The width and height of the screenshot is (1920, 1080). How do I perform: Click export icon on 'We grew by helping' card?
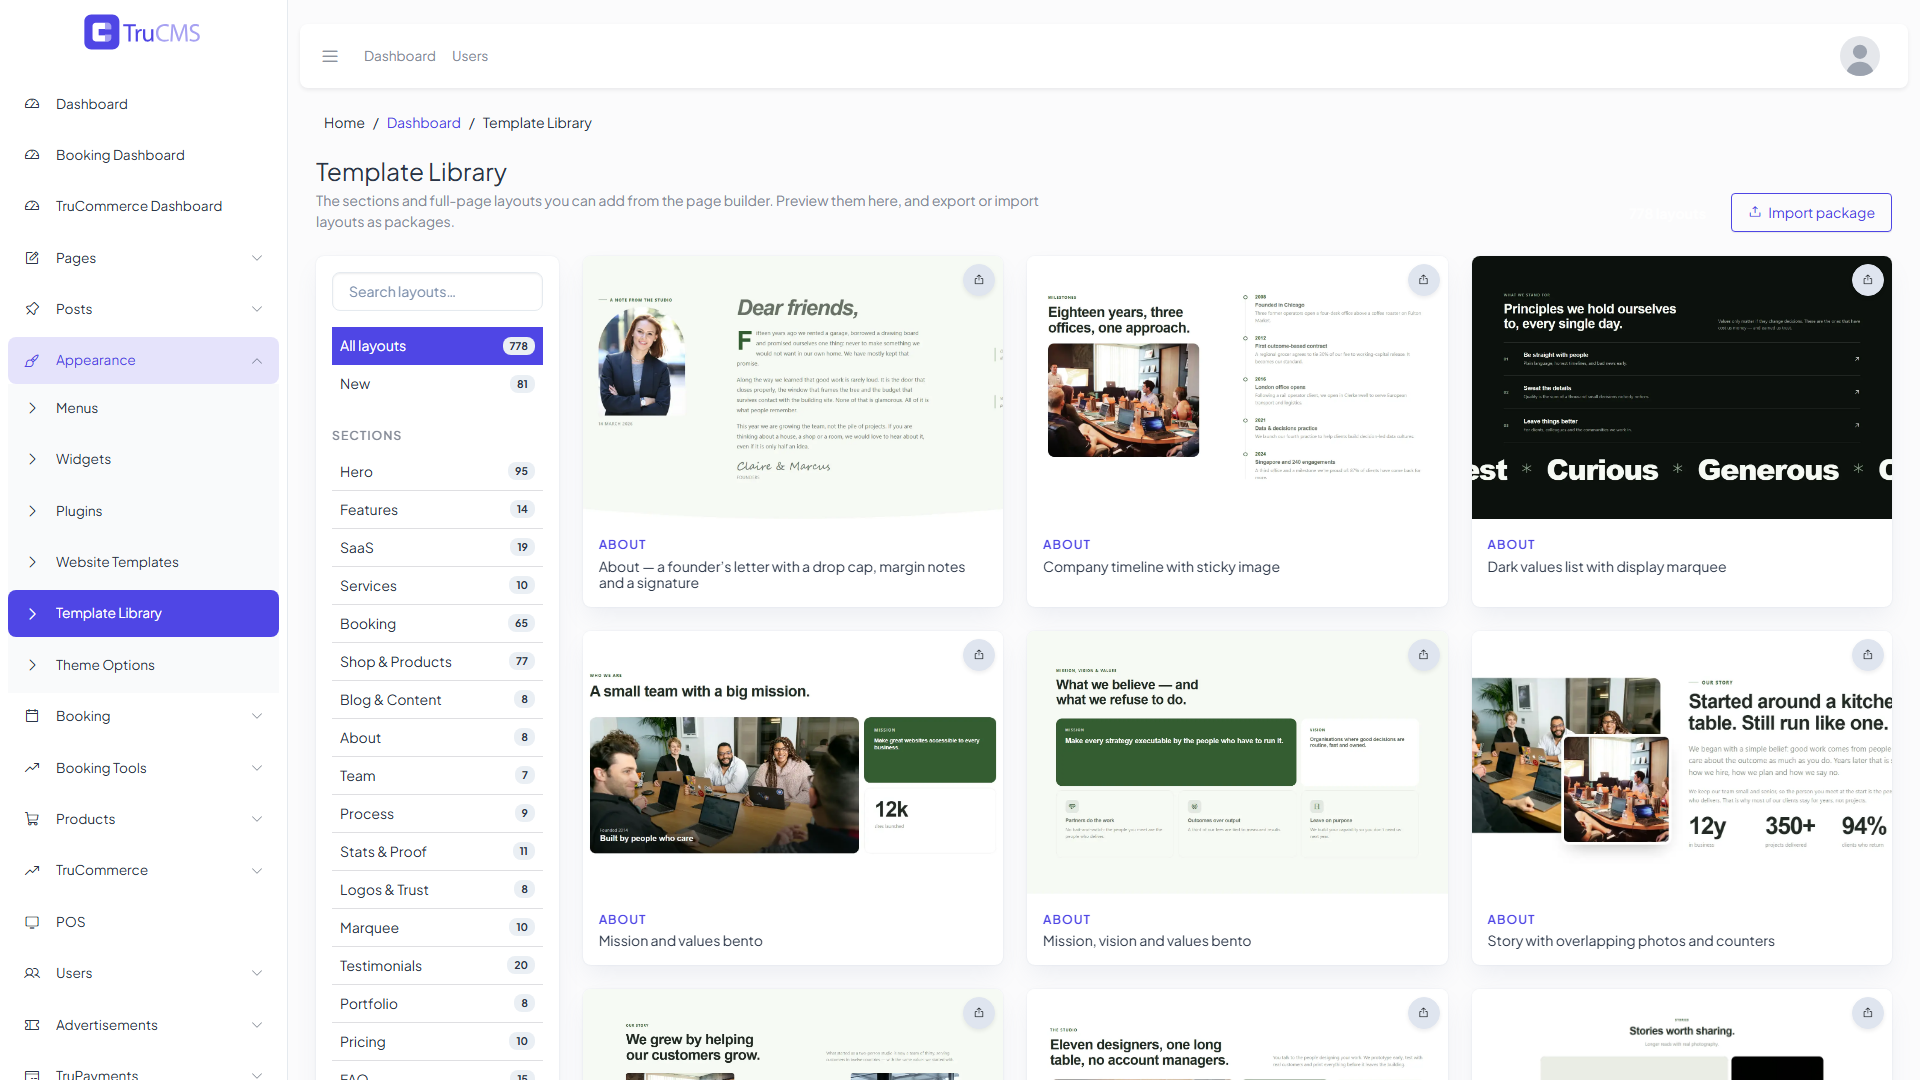coord(979,1013)
